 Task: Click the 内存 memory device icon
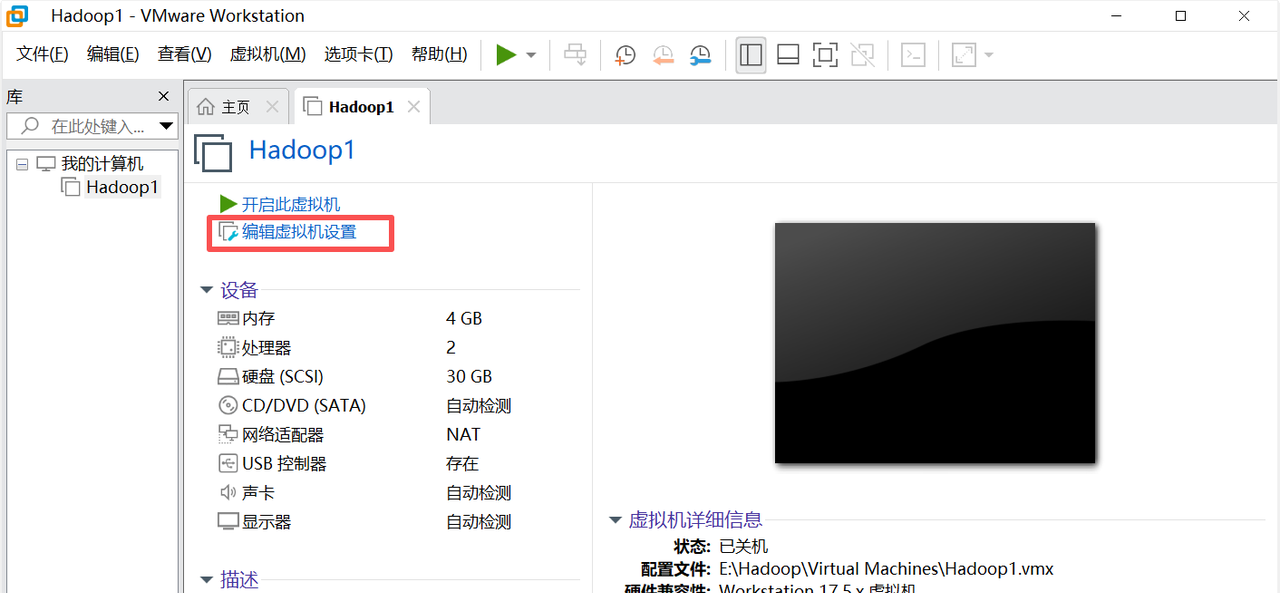(x=230, y=317)
